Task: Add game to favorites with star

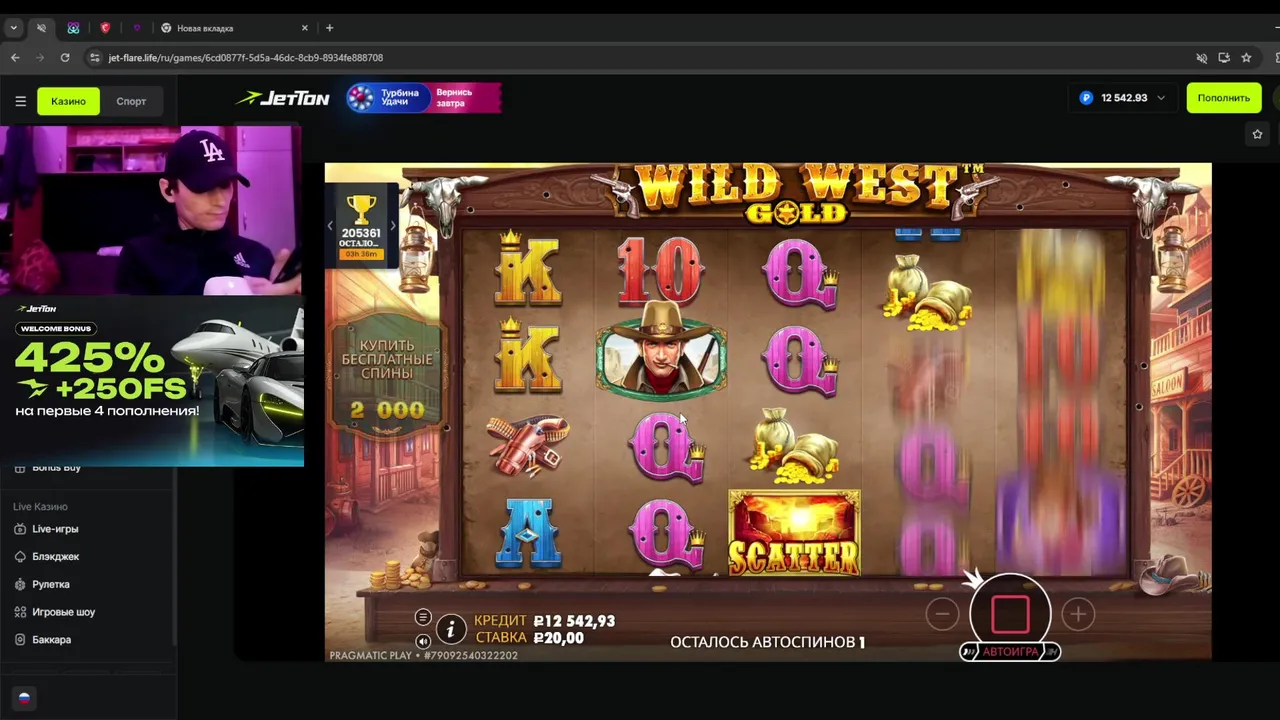Action: pos(1258,134)
